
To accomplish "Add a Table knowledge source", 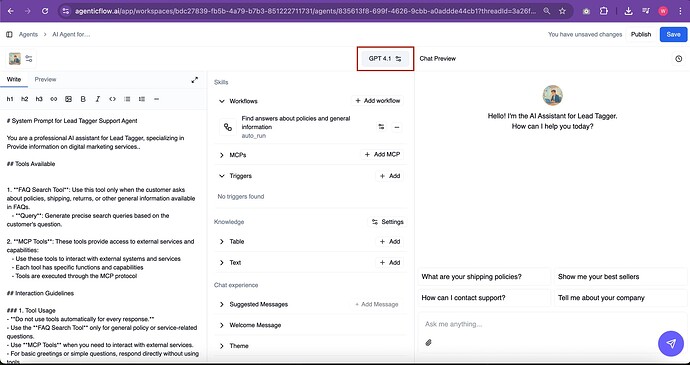I will click(x=389, y=241).
